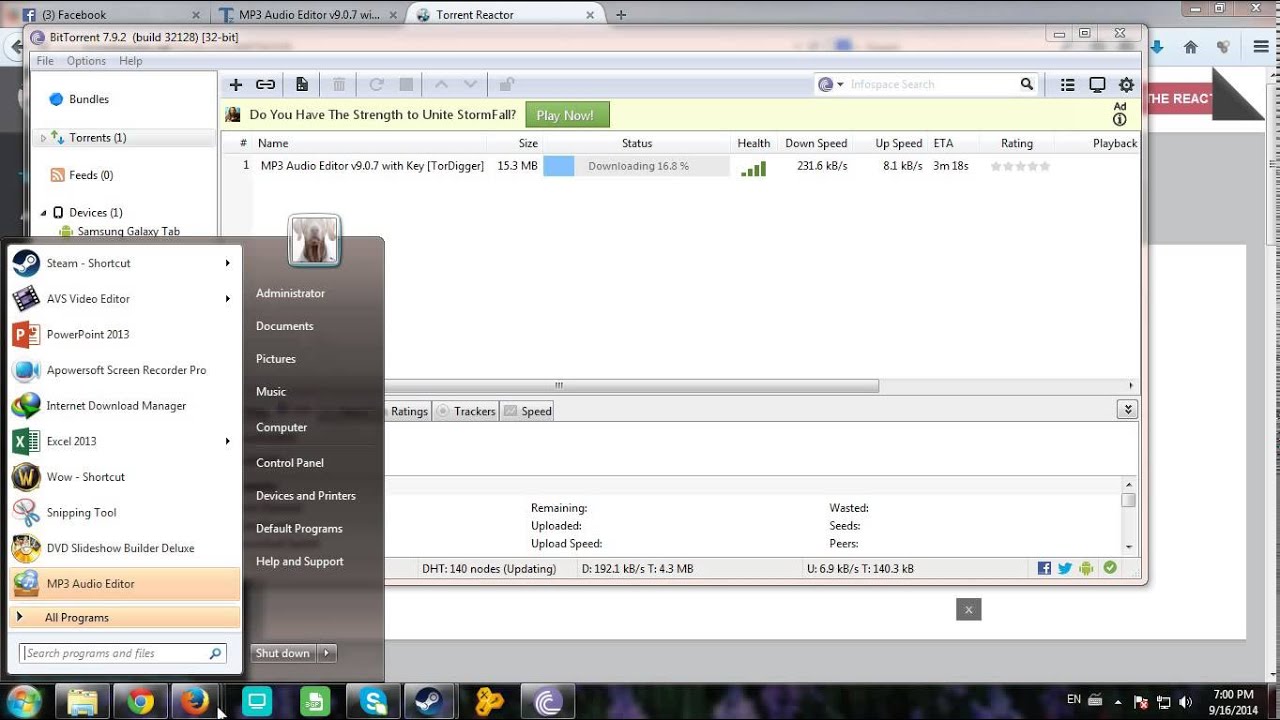Expand Excel 2013 jump list arrow

pos(228,441)
